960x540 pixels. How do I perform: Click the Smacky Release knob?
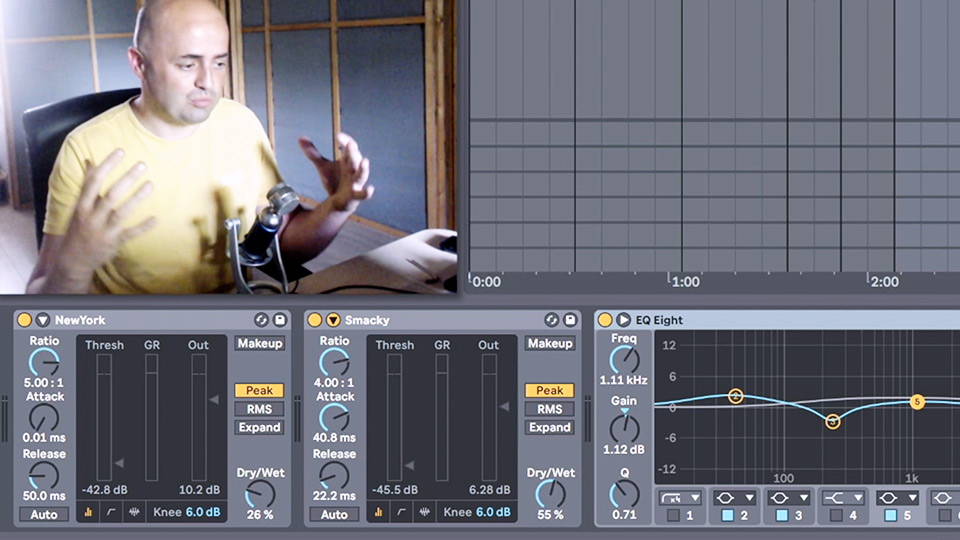[x=334, y=475]
